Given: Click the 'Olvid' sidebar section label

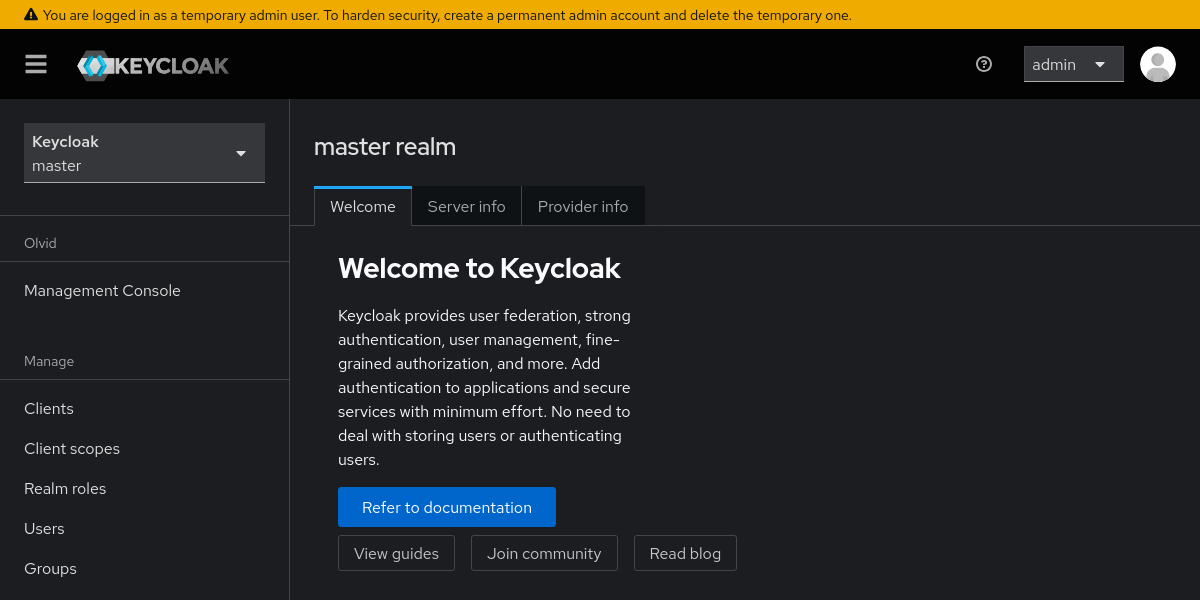Looking at the screenshot, I should tap(40, 243).
